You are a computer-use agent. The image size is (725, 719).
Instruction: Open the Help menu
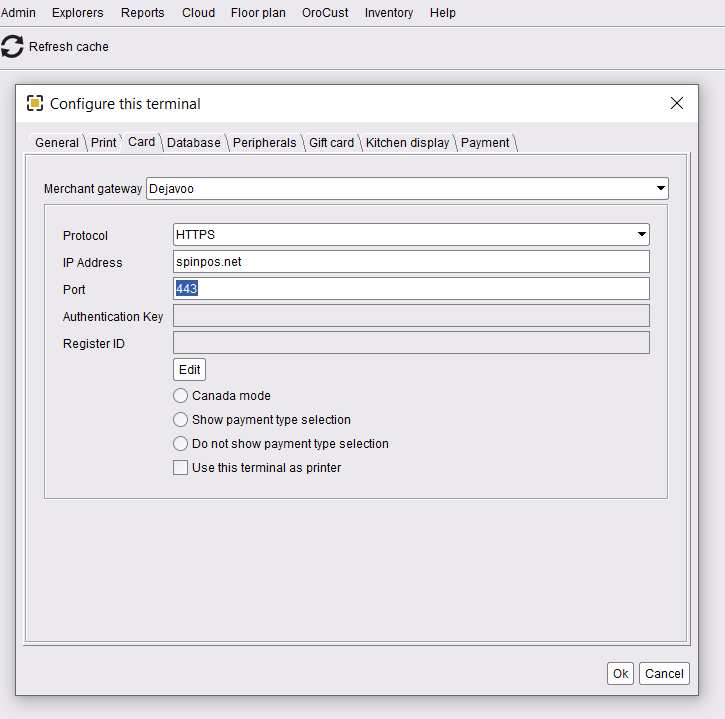[442, 13]
